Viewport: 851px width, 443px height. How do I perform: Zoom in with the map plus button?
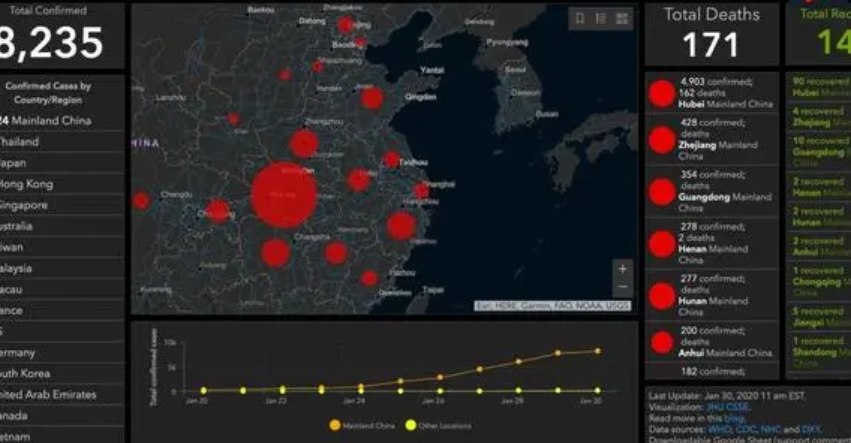coord(622,269)
